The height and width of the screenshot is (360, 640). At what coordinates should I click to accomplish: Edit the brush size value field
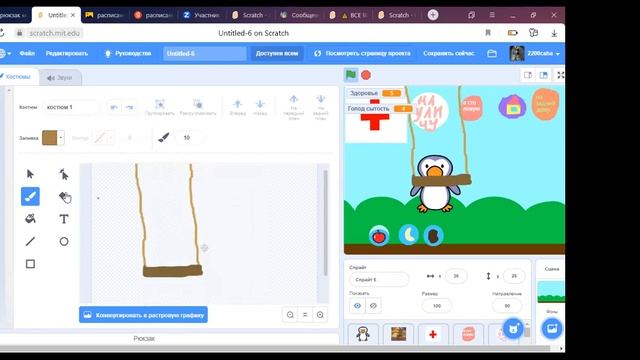189,138
